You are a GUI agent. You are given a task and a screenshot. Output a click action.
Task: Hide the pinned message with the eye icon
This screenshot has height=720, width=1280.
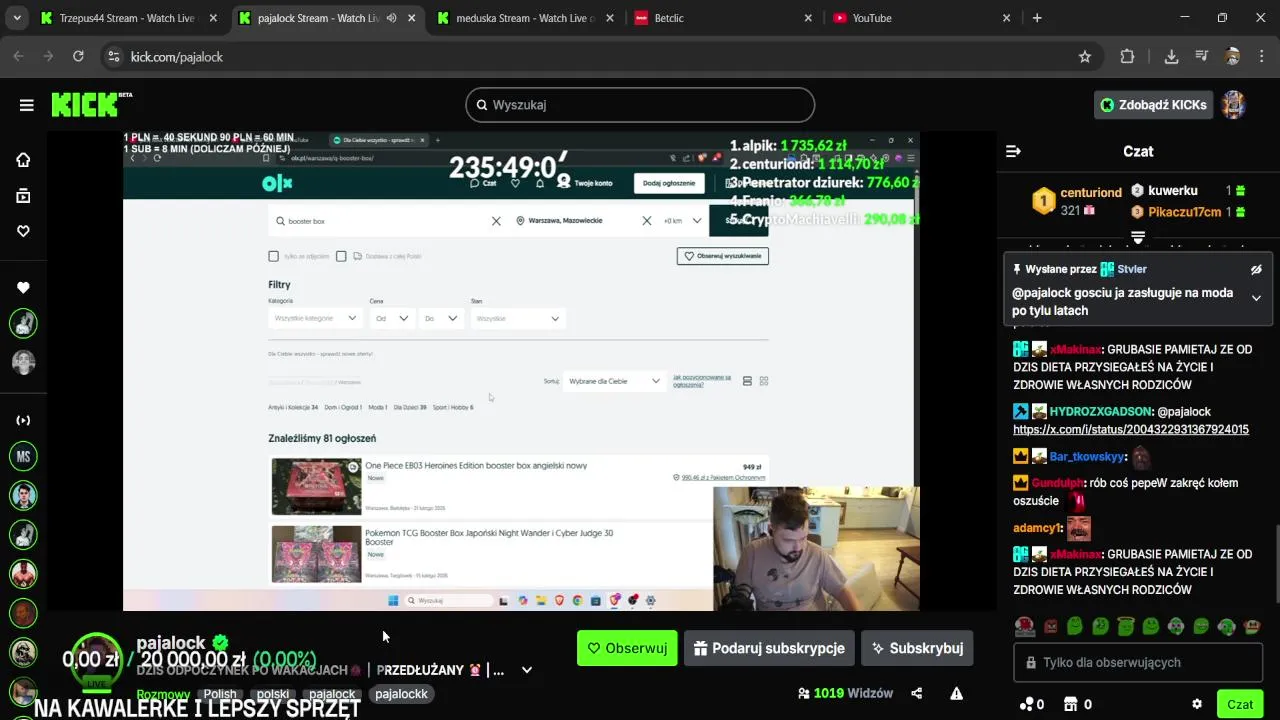[1256, 270]
